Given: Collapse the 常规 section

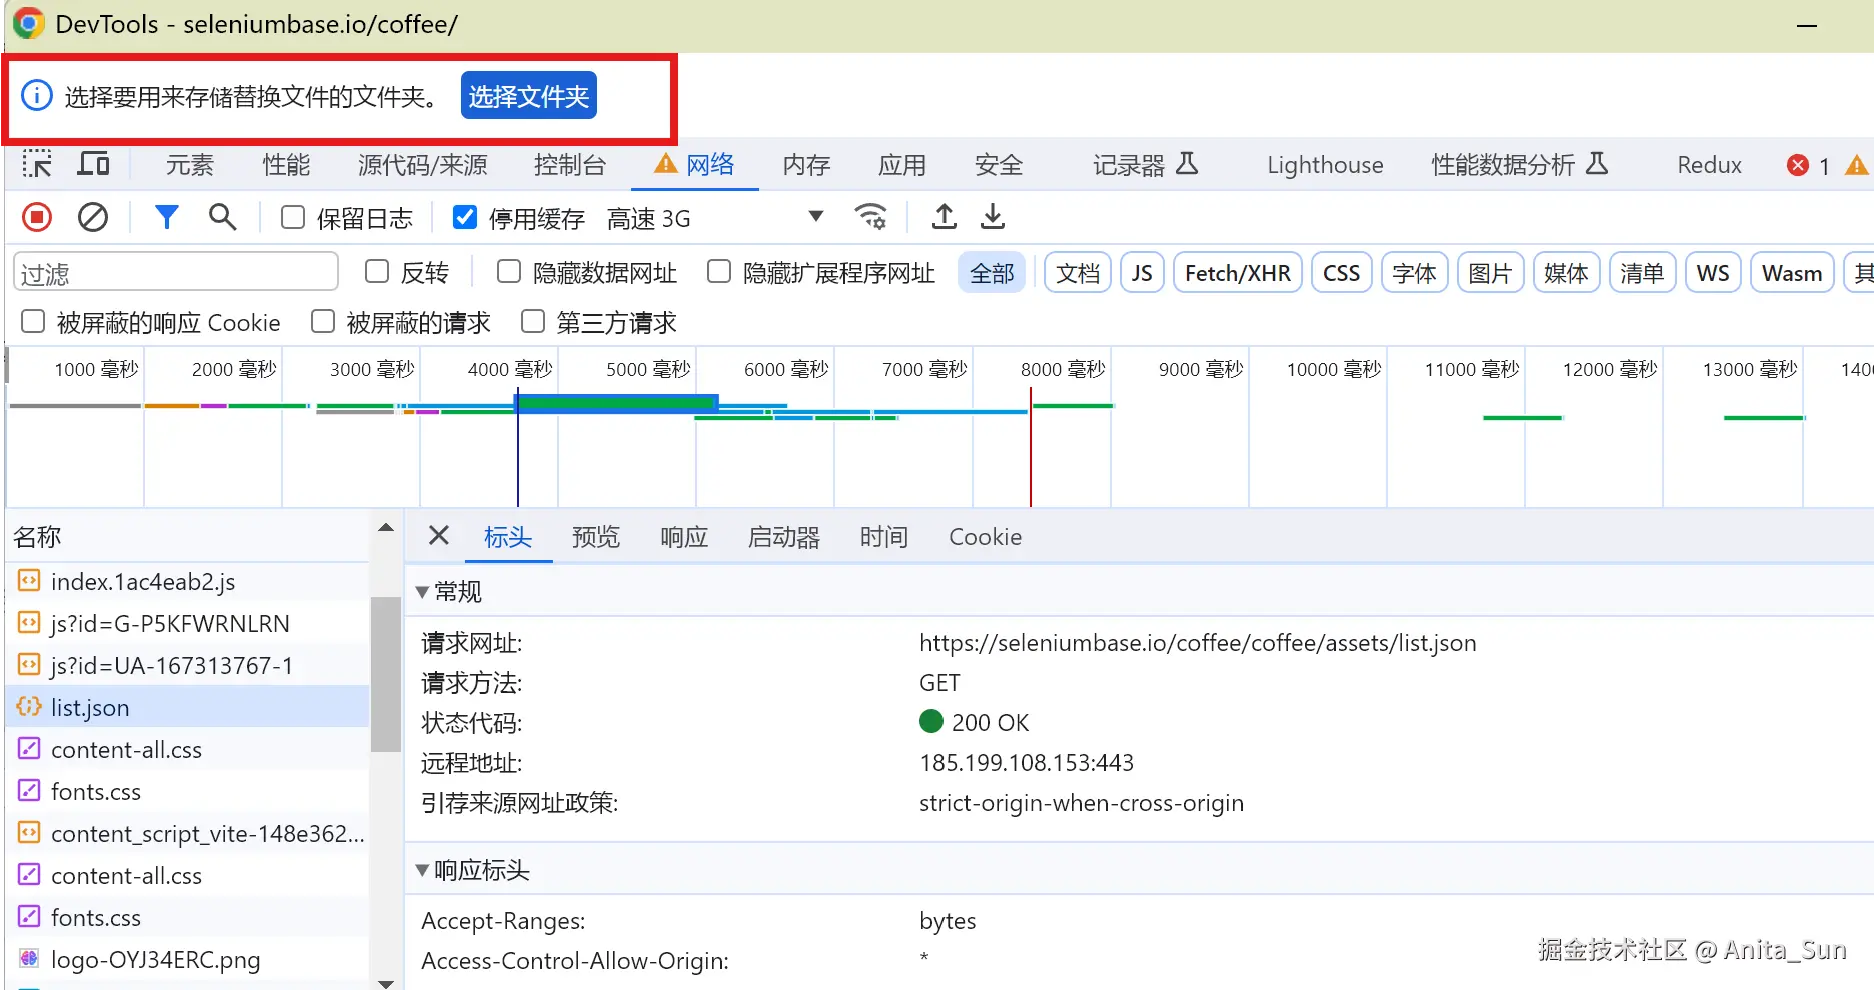Looking at the screenshot, I should [422, 592].
